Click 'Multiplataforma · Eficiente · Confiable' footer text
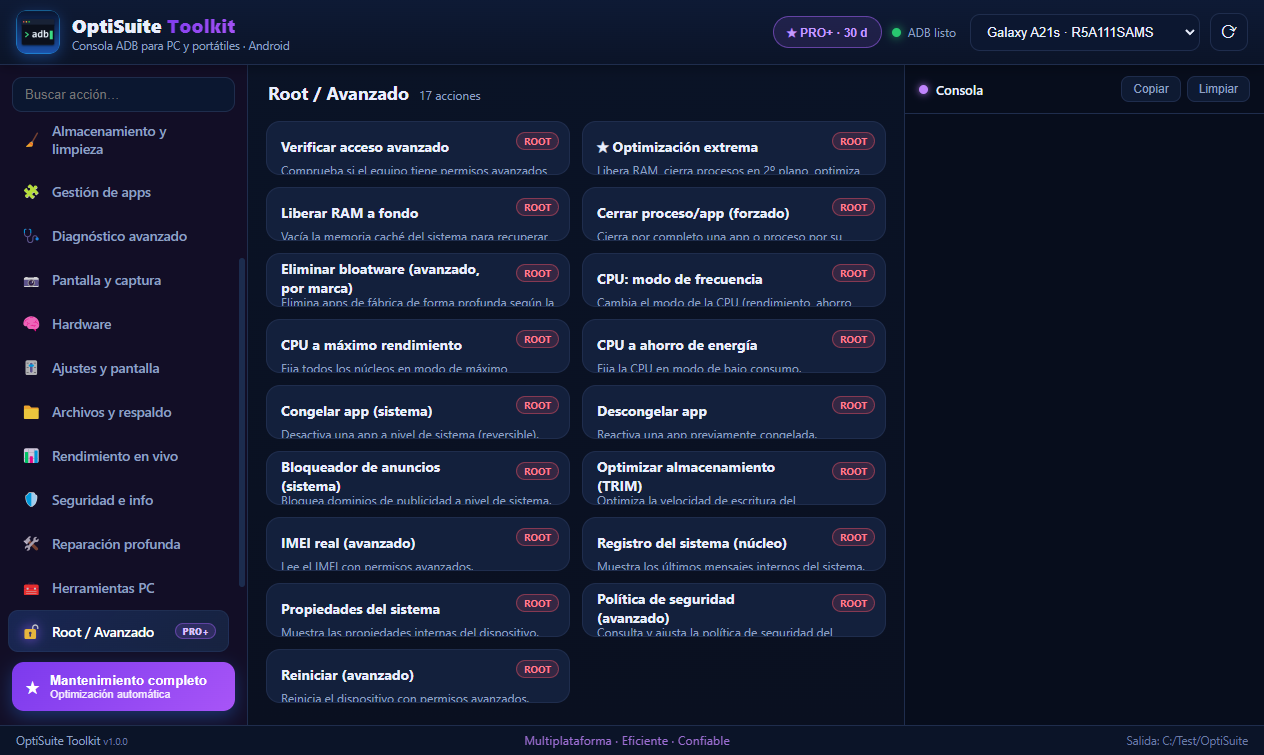 [x=627, y=741]
